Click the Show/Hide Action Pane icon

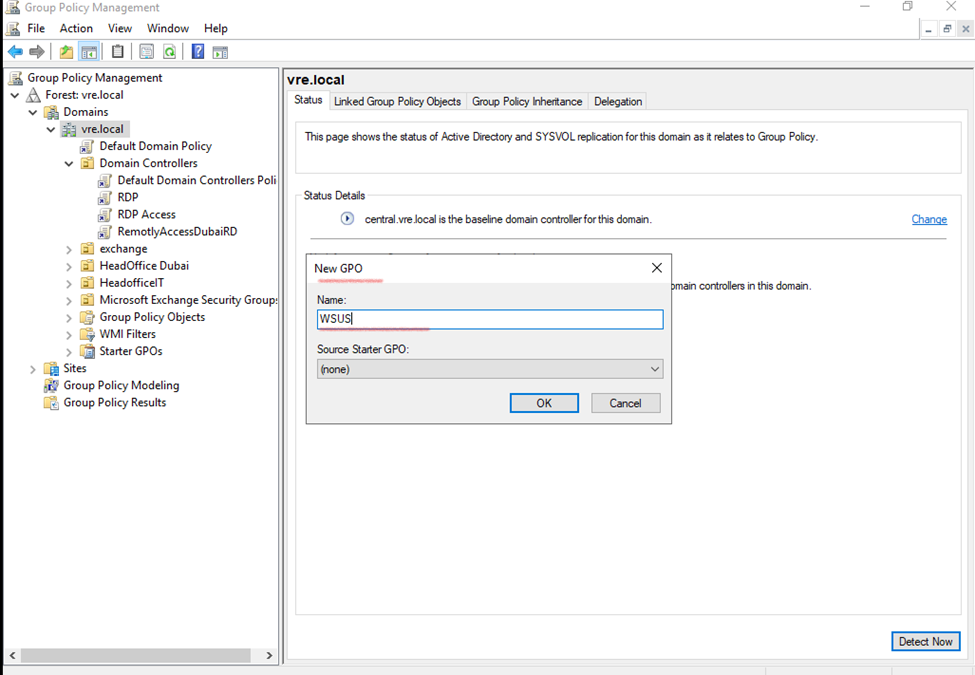220,52
